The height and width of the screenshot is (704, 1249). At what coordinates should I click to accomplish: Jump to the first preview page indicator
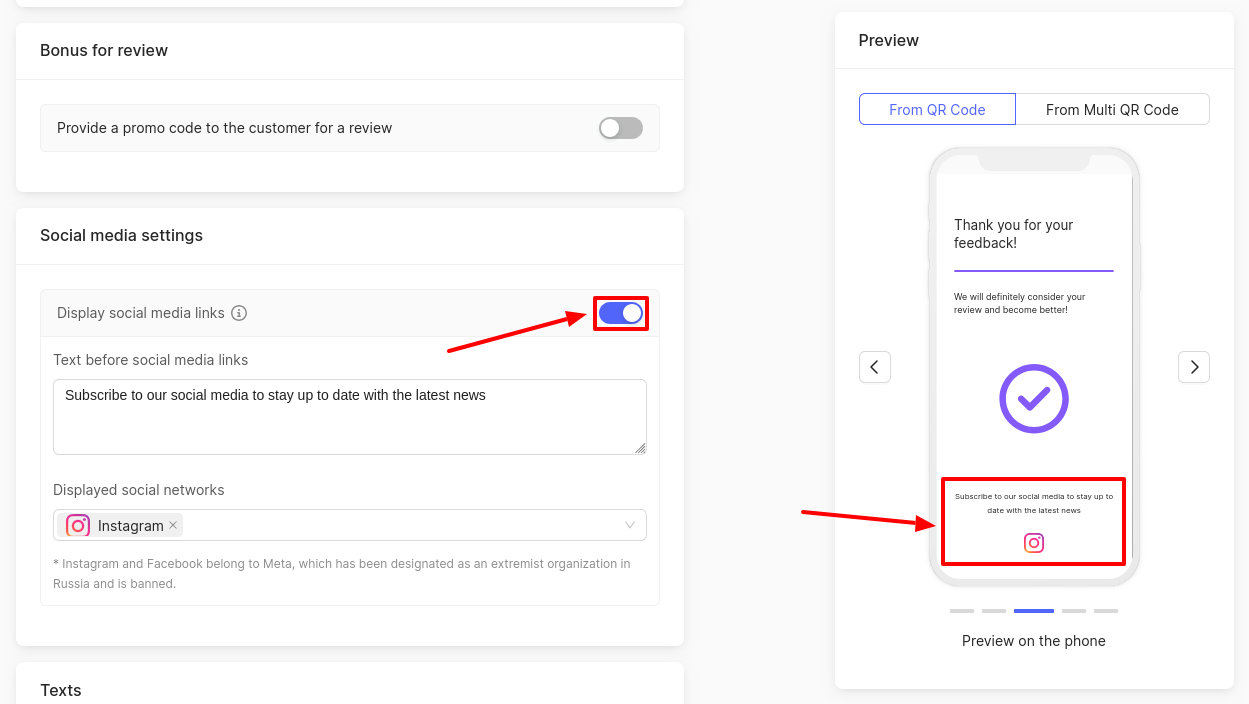click(962, 610)
